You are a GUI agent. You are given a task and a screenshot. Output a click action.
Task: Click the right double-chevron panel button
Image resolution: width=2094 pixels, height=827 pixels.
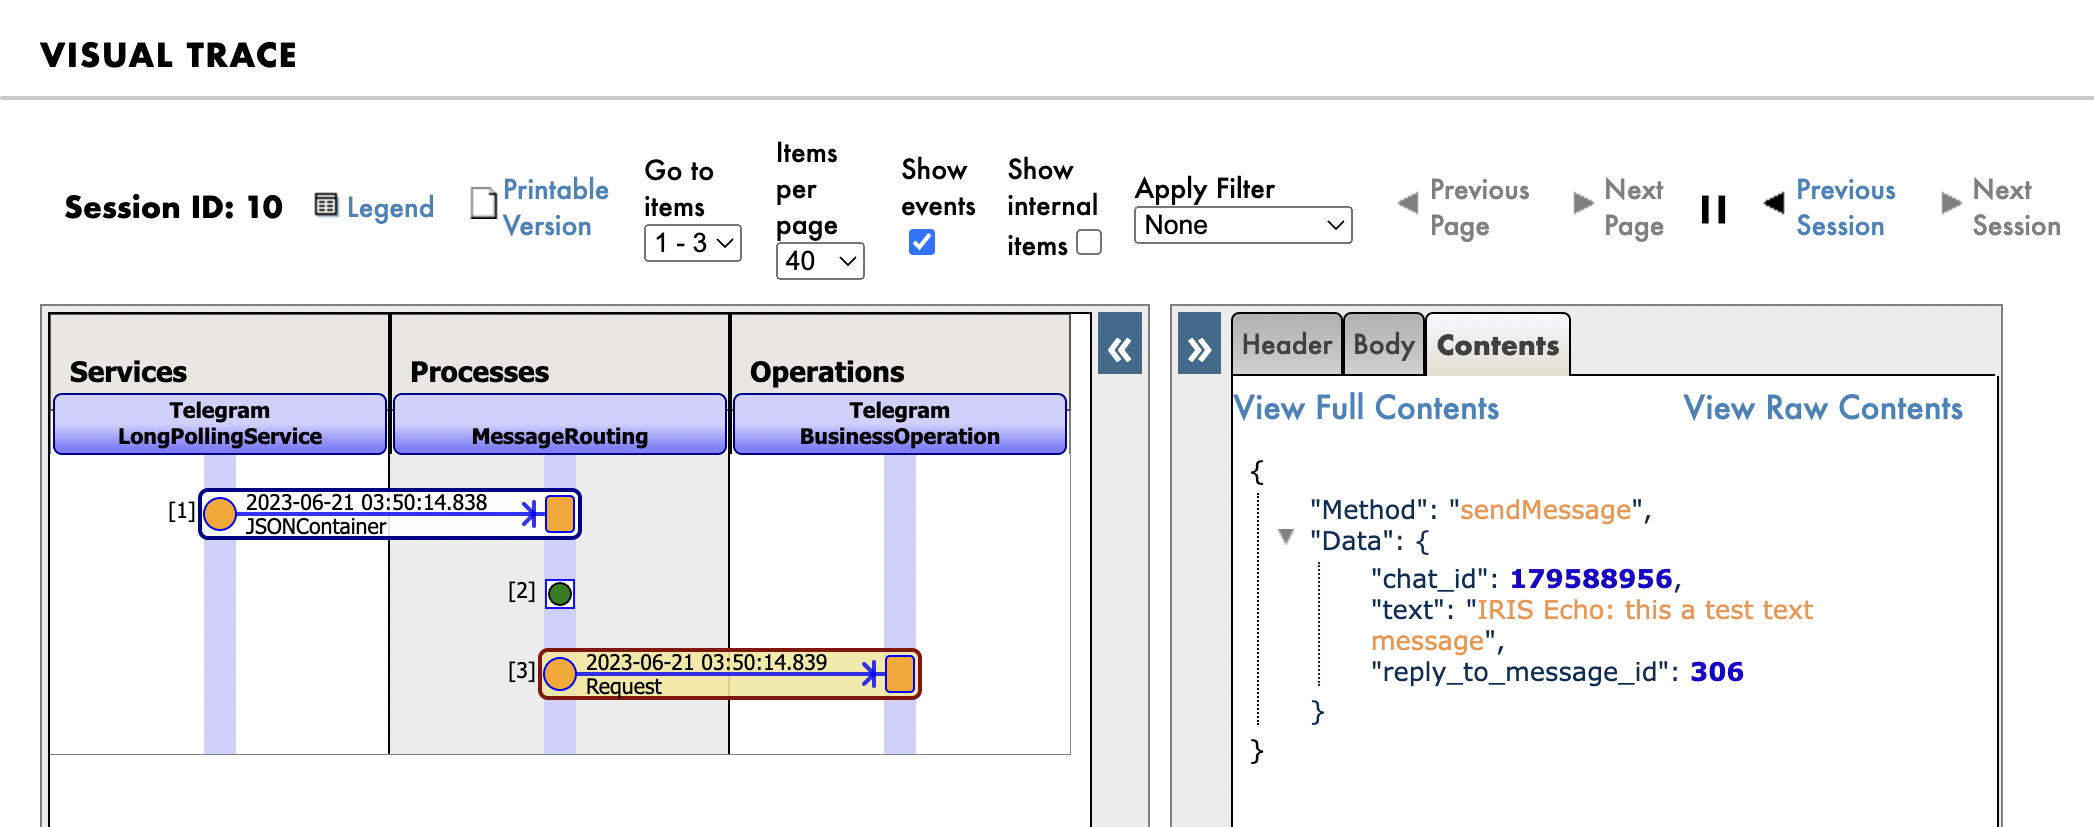(x=1199, y=349)
